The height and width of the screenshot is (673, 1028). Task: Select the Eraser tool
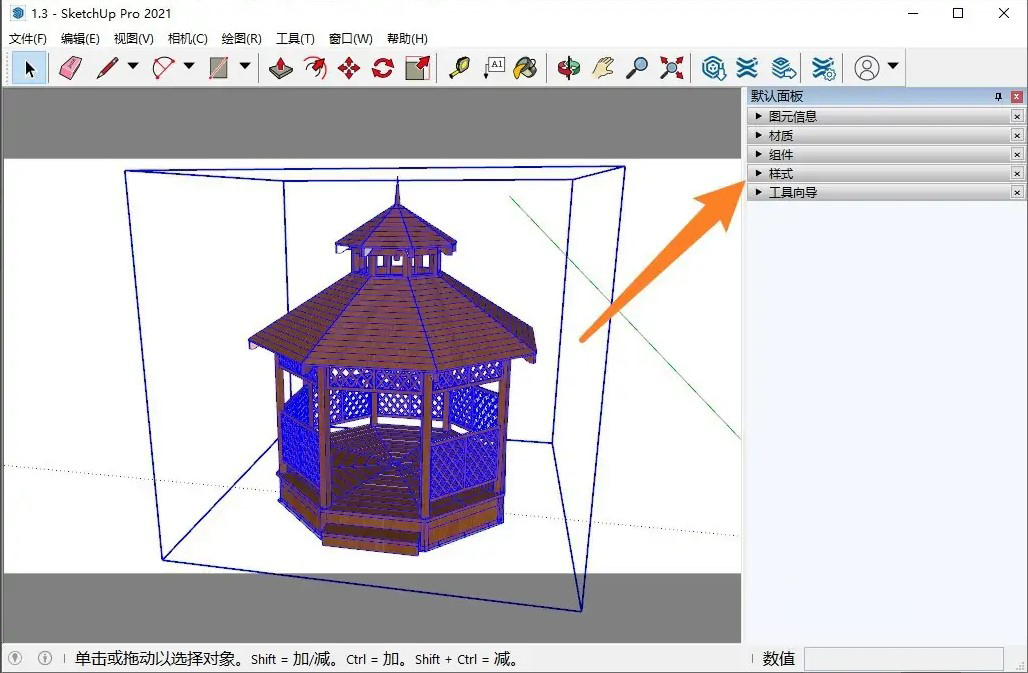coord(69,68)
